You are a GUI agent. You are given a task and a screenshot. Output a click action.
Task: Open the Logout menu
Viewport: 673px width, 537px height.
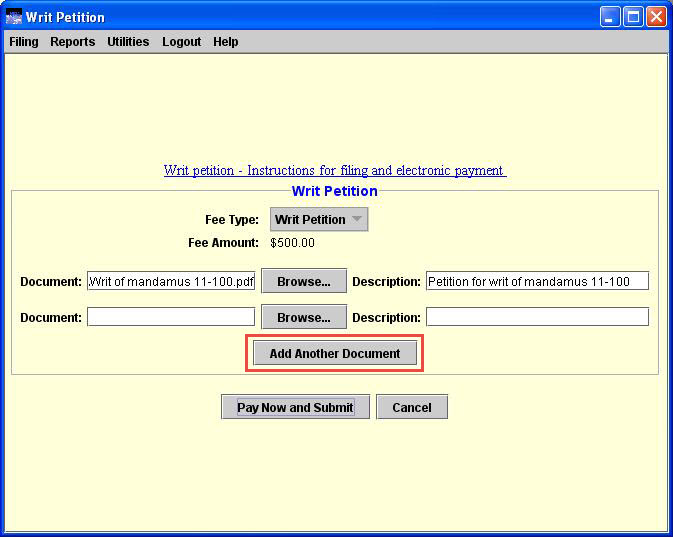coord(182,42)
